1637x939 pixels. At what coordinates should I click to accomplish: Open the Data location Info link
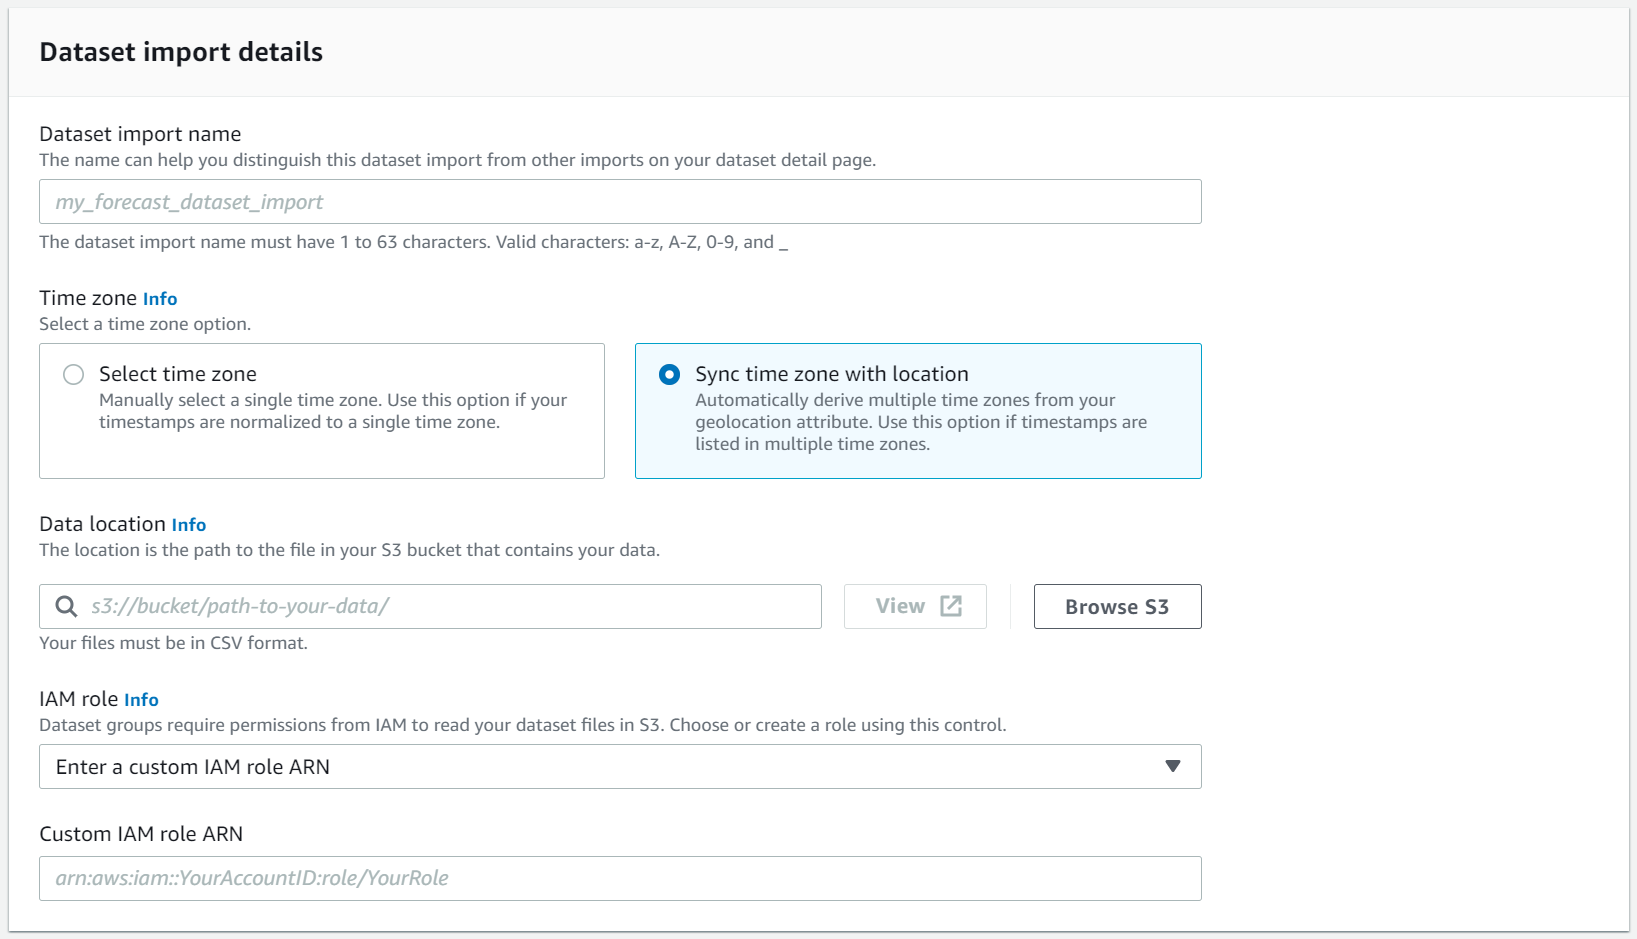(x=189, y=524)
